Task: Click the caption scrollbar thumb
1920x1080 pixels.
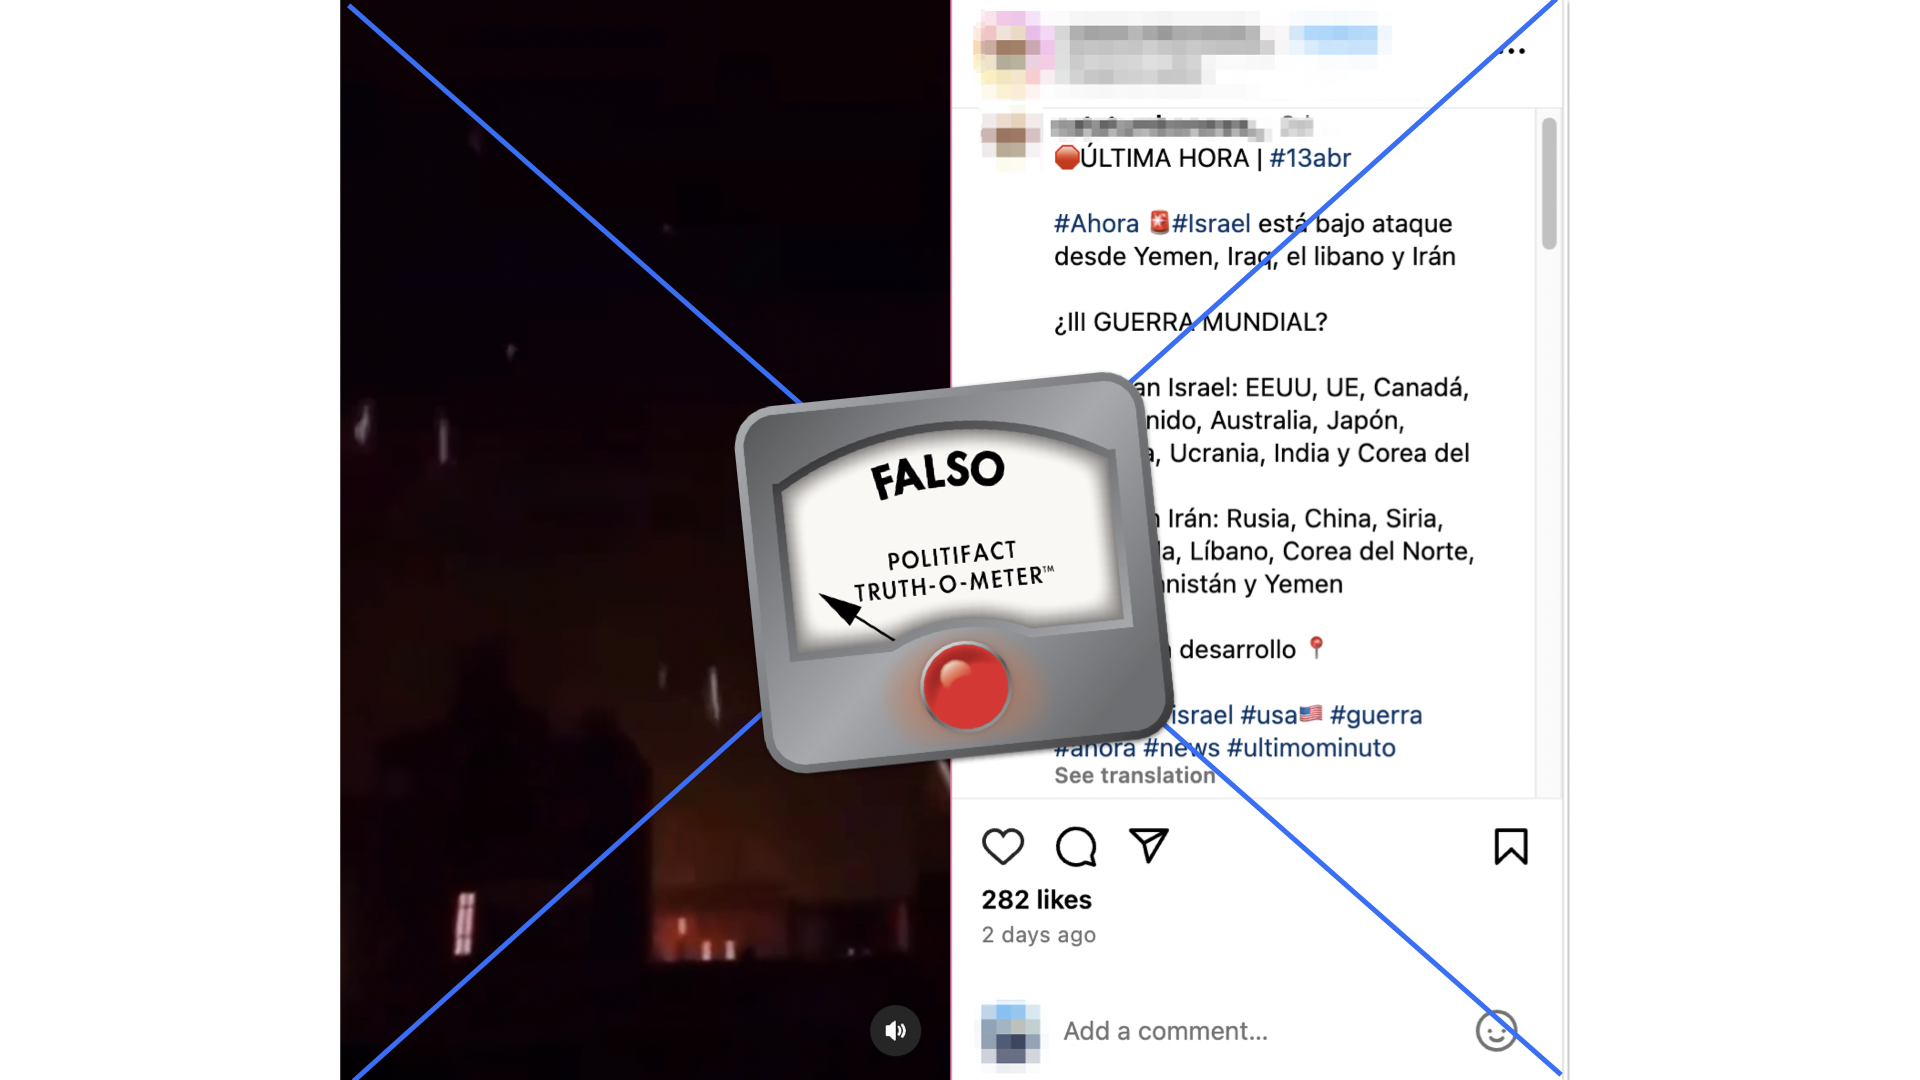Action: (x=1549, y=183)
